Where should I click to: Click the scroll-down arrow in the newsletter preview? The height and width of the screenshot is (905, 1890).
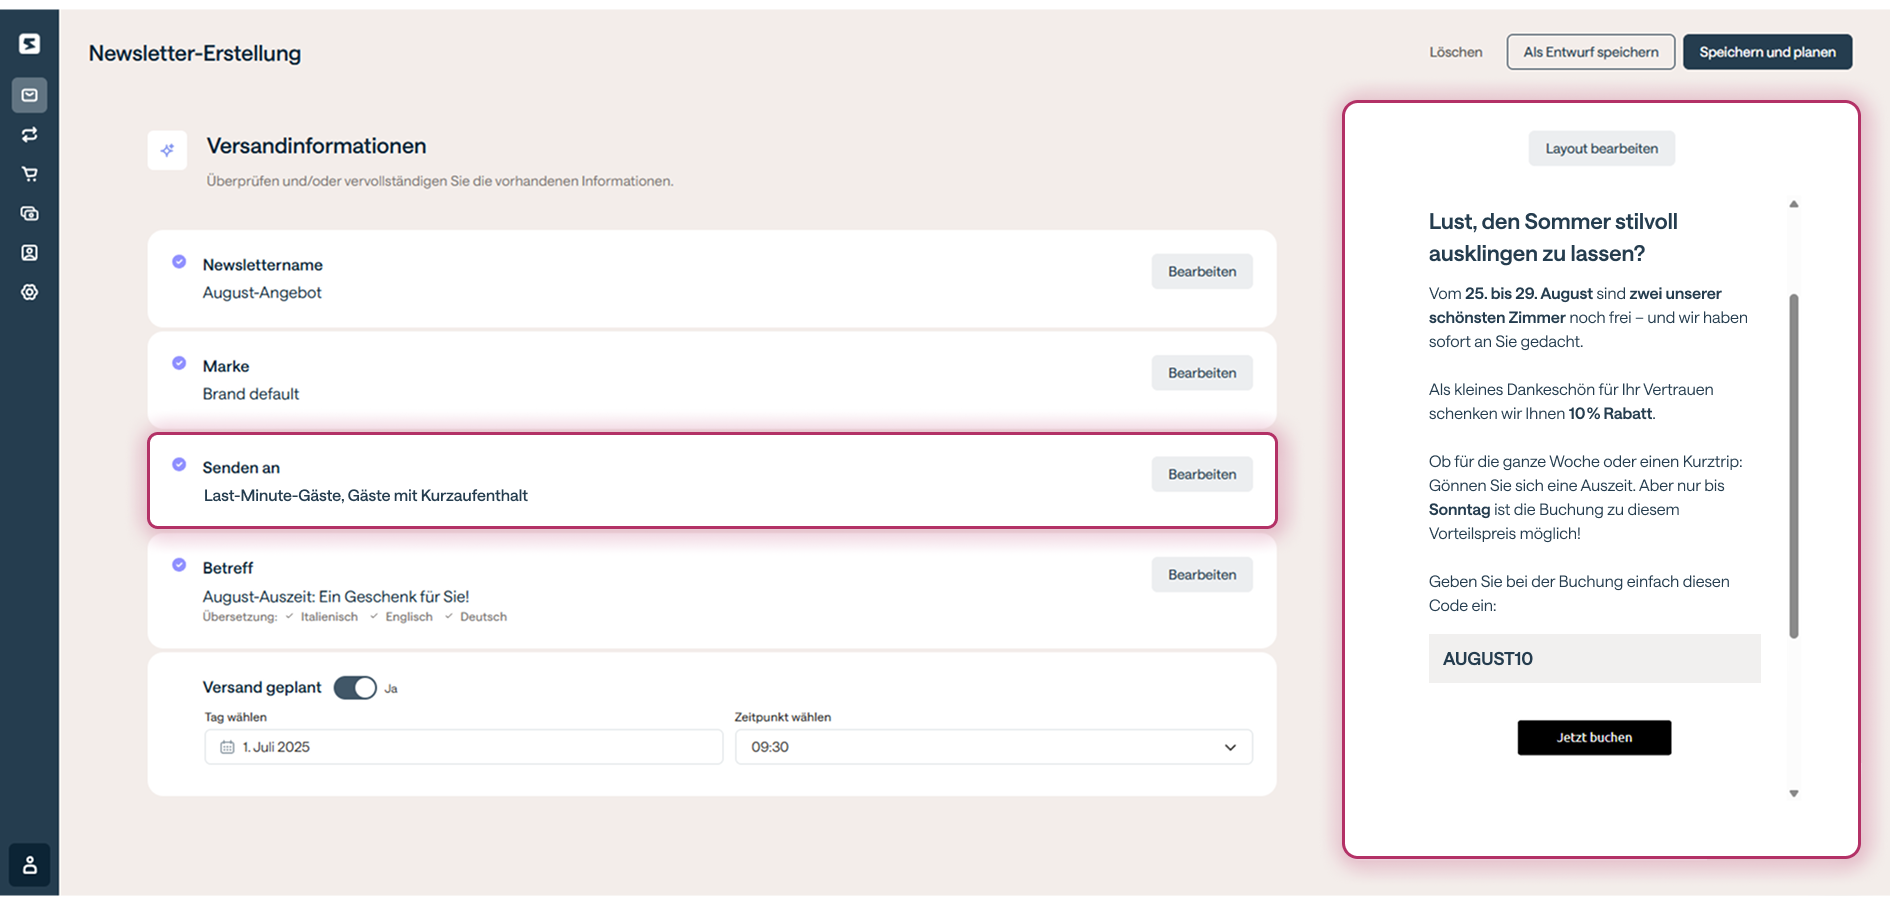click(1793, 794)
